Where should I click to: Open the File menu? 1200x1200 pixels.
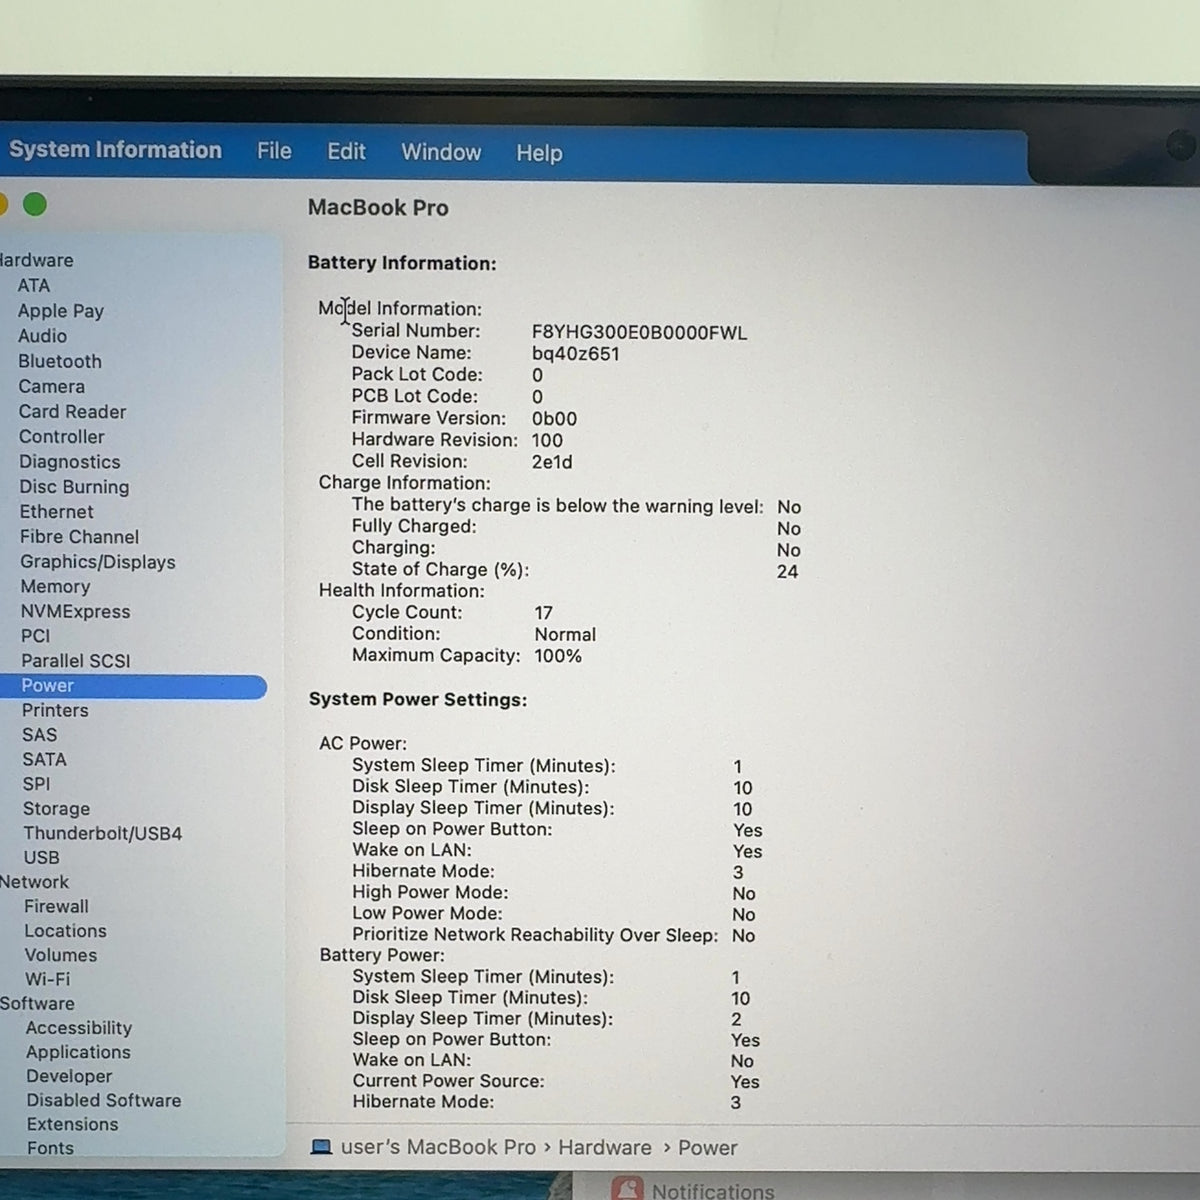pyautogui.click(x=274, y=151)
